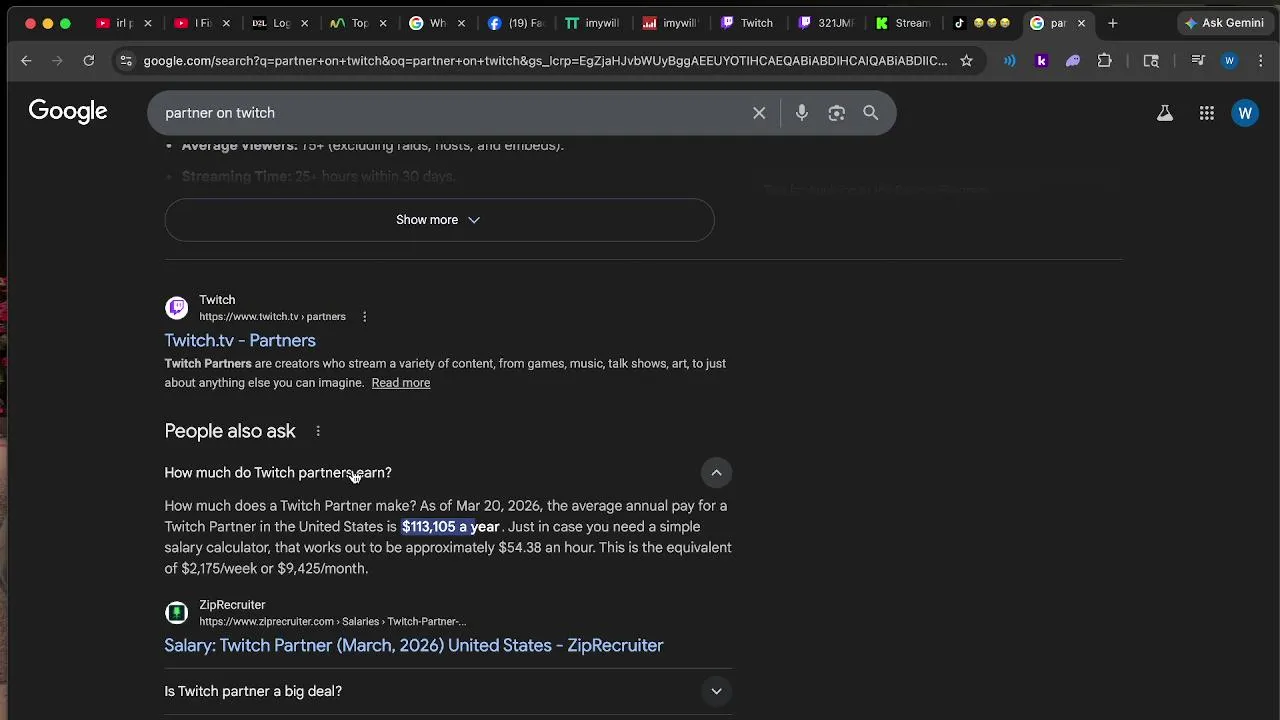The width and height of the screenshot is (1280, 720).
Task: Open the Extensions puzzle-piece menu
Action: coord(1105,61)
